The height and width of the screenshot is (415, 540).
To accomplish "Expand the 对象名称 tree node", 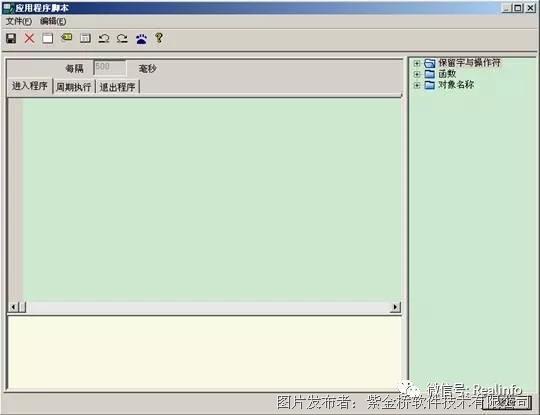I will pos(417,85).
